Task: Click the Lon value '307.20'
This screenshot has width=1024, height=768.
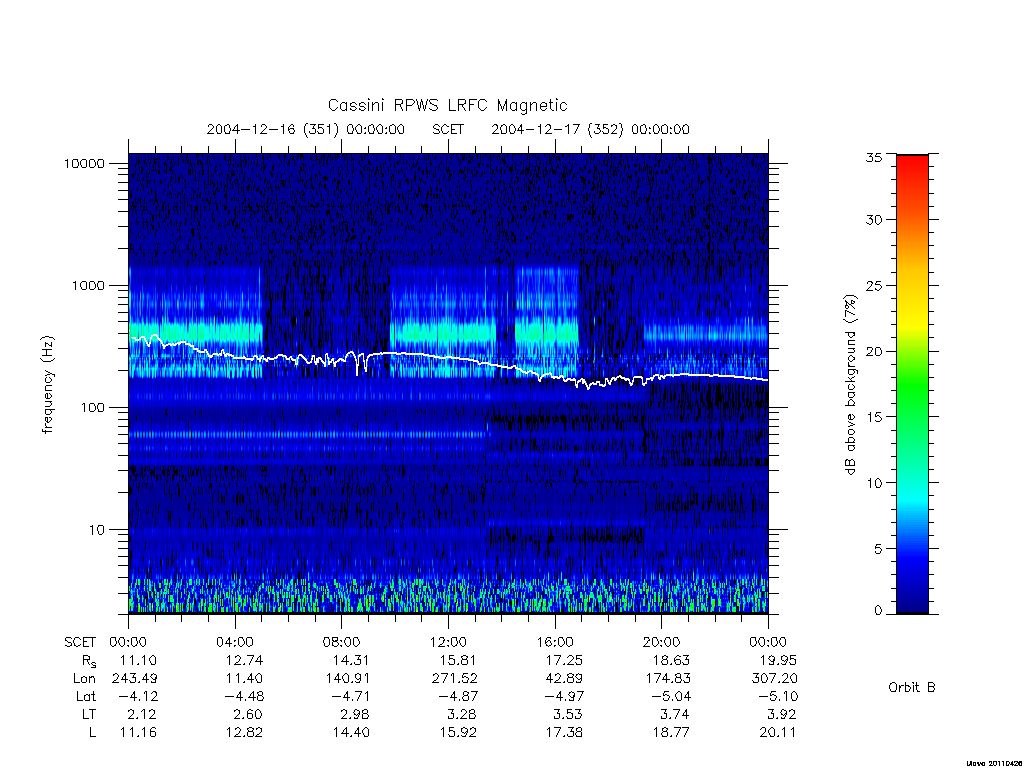Action: coord(775,679)
